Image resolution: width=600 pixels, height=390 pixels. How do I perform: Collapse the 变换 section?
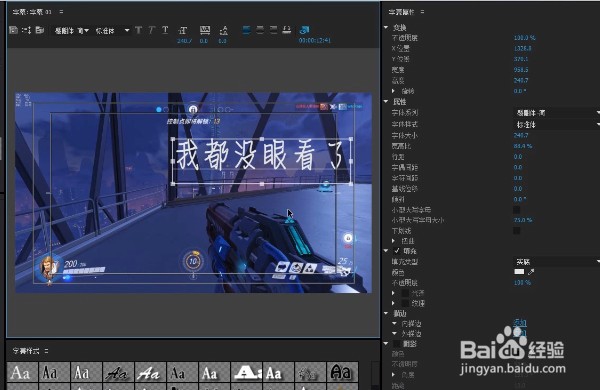[386, 28]
